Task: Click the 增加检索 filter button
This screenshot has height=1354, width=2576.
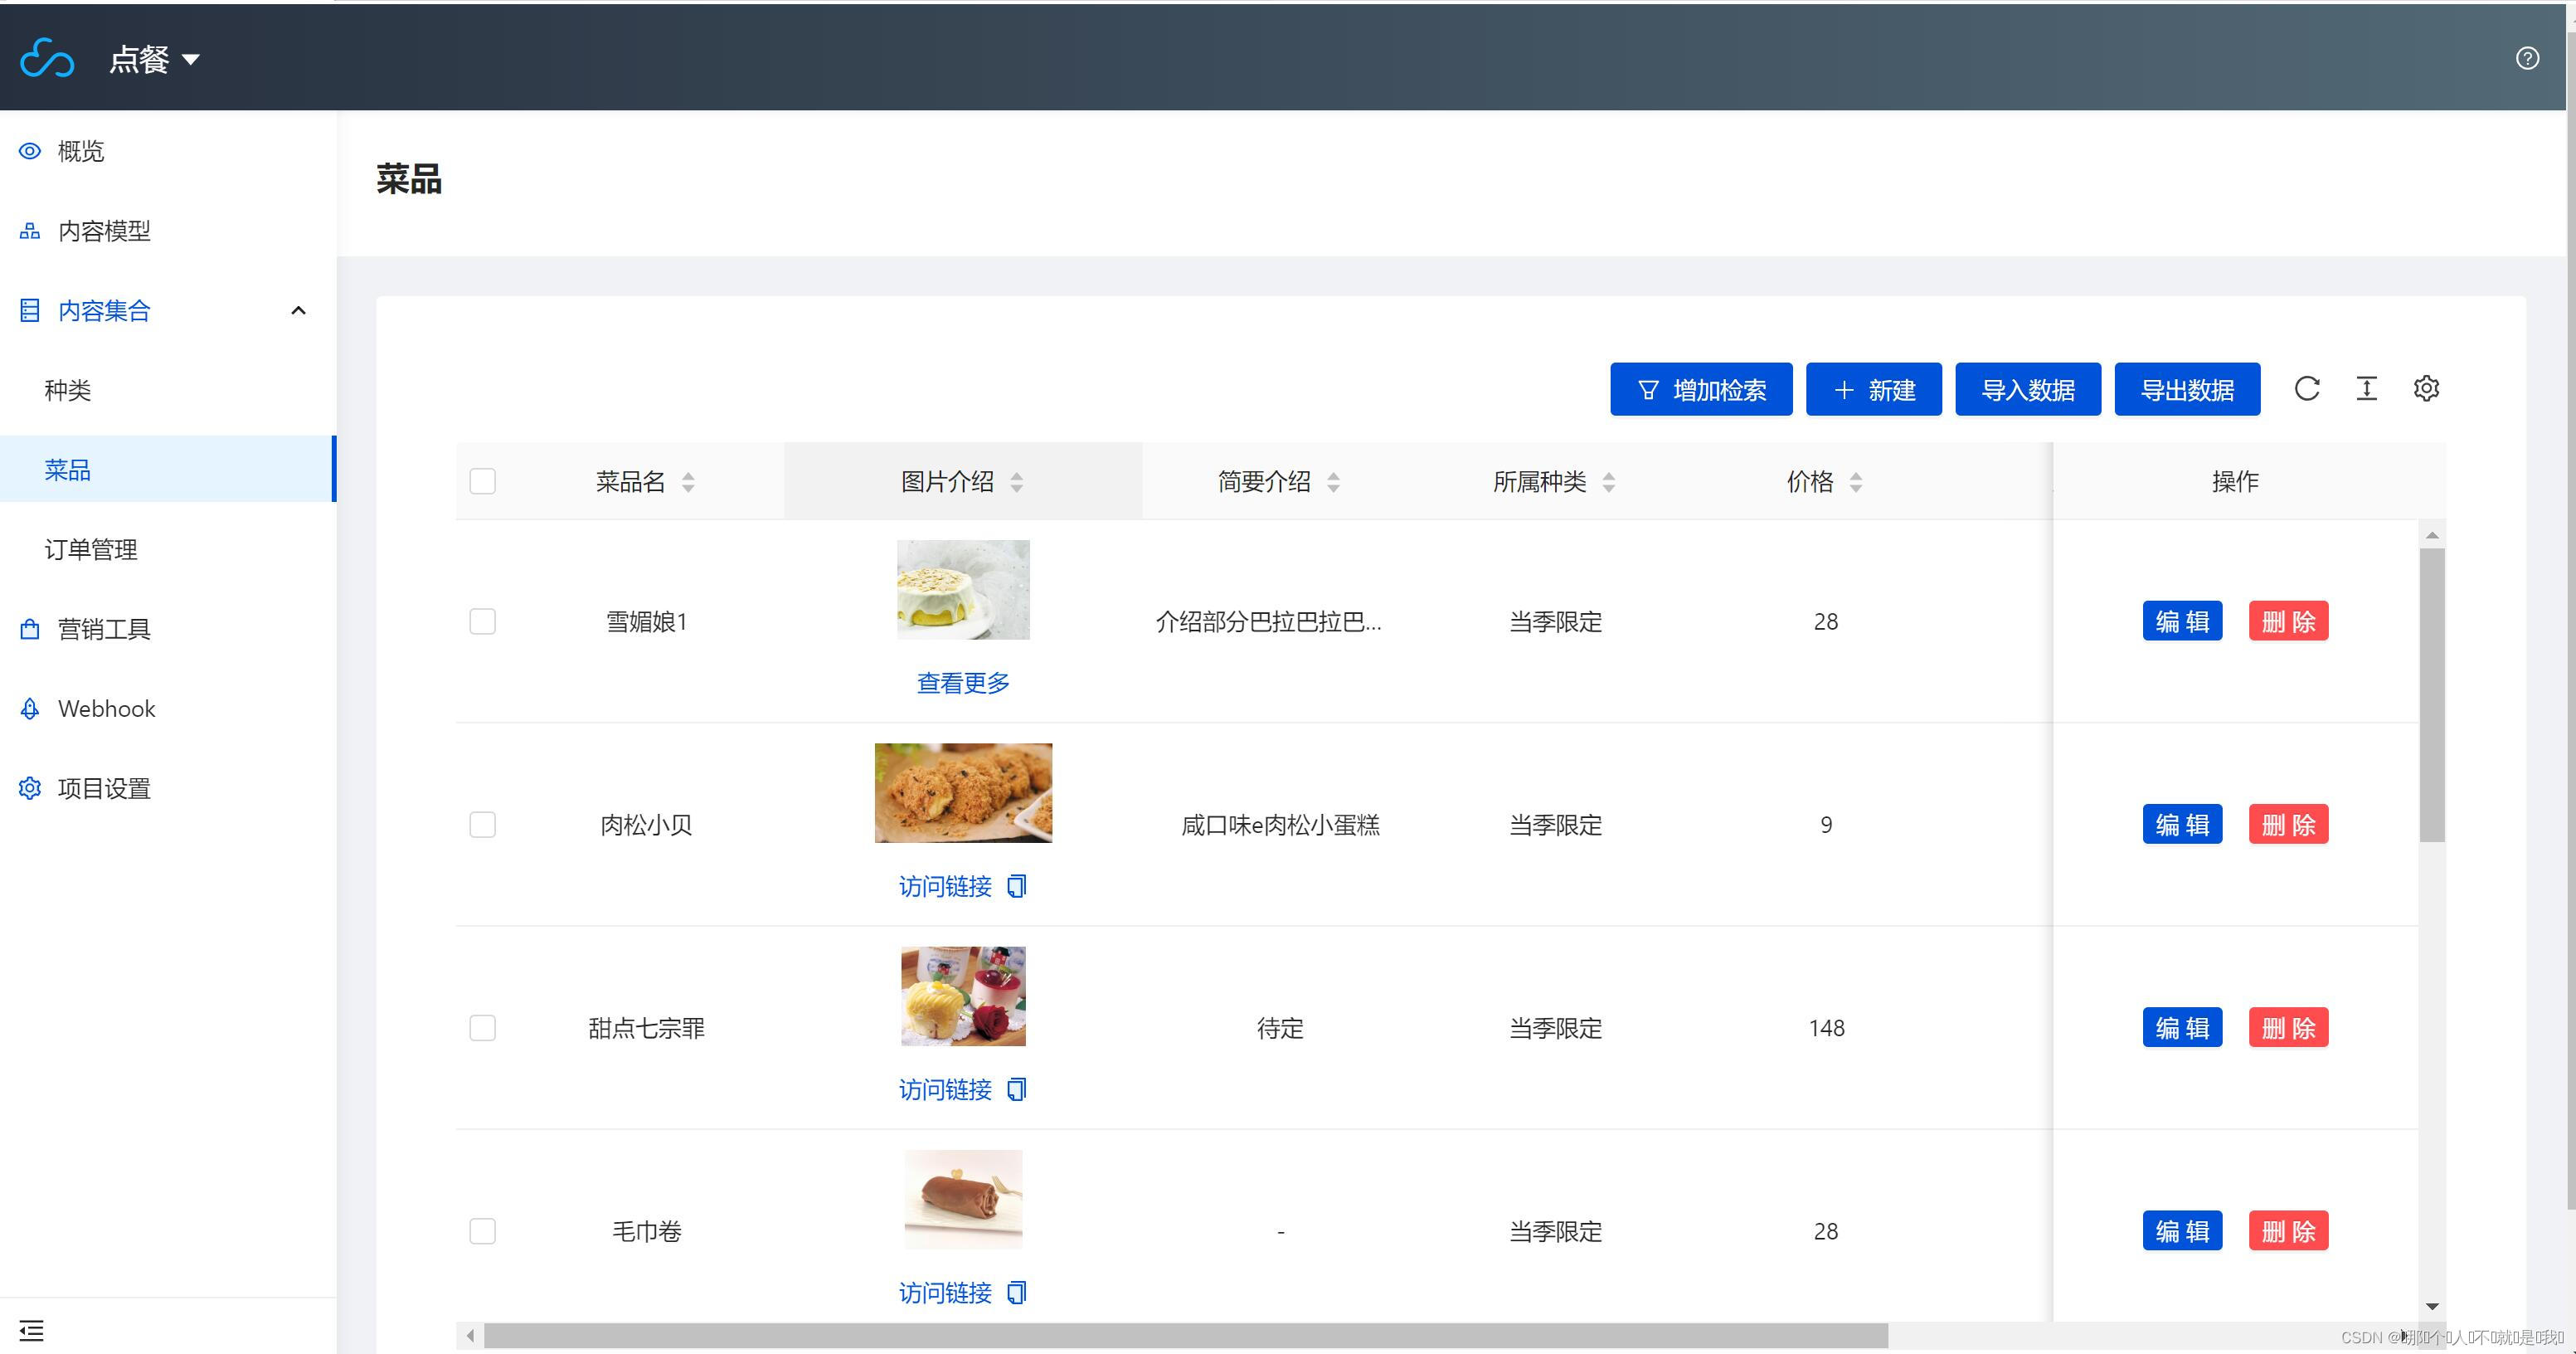Action: click(1701, 389)
